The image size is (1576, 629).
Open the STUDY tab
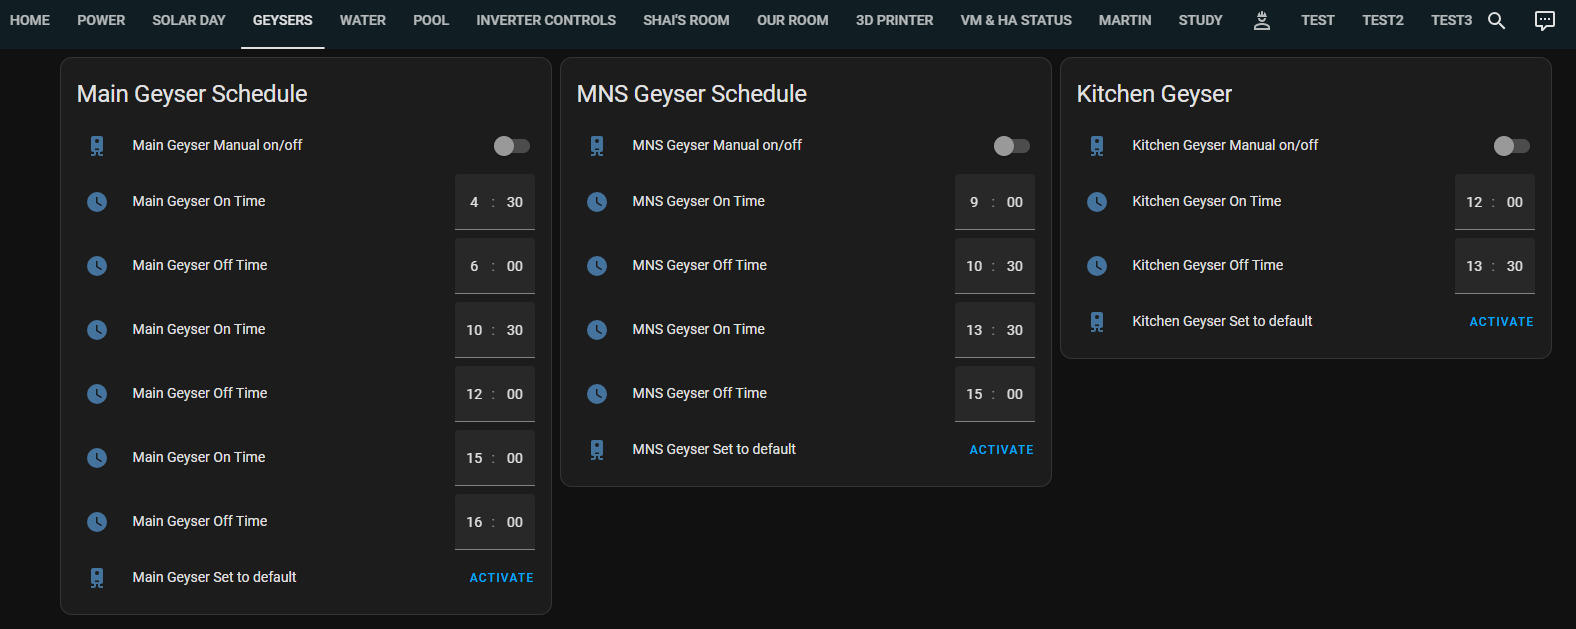[1200, 20]
